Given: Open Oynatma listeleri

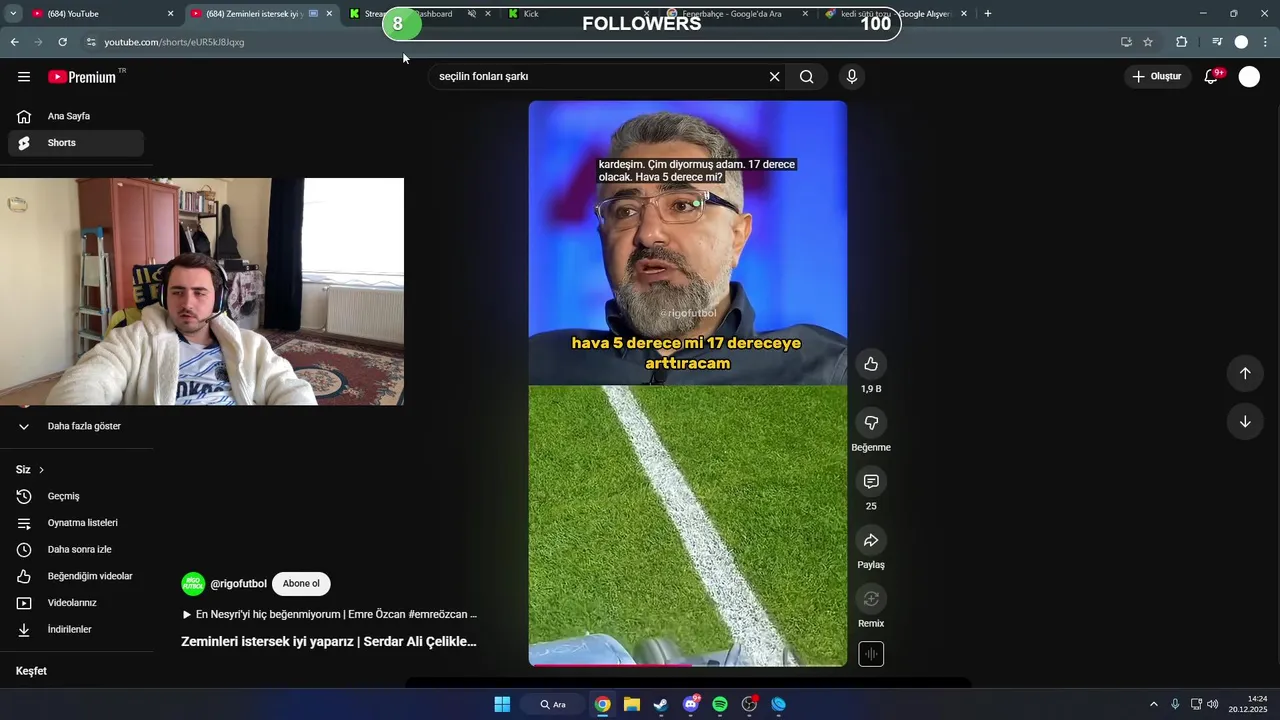Looking at the screenshot, I should pyautogui.click(x=76, y=523).
